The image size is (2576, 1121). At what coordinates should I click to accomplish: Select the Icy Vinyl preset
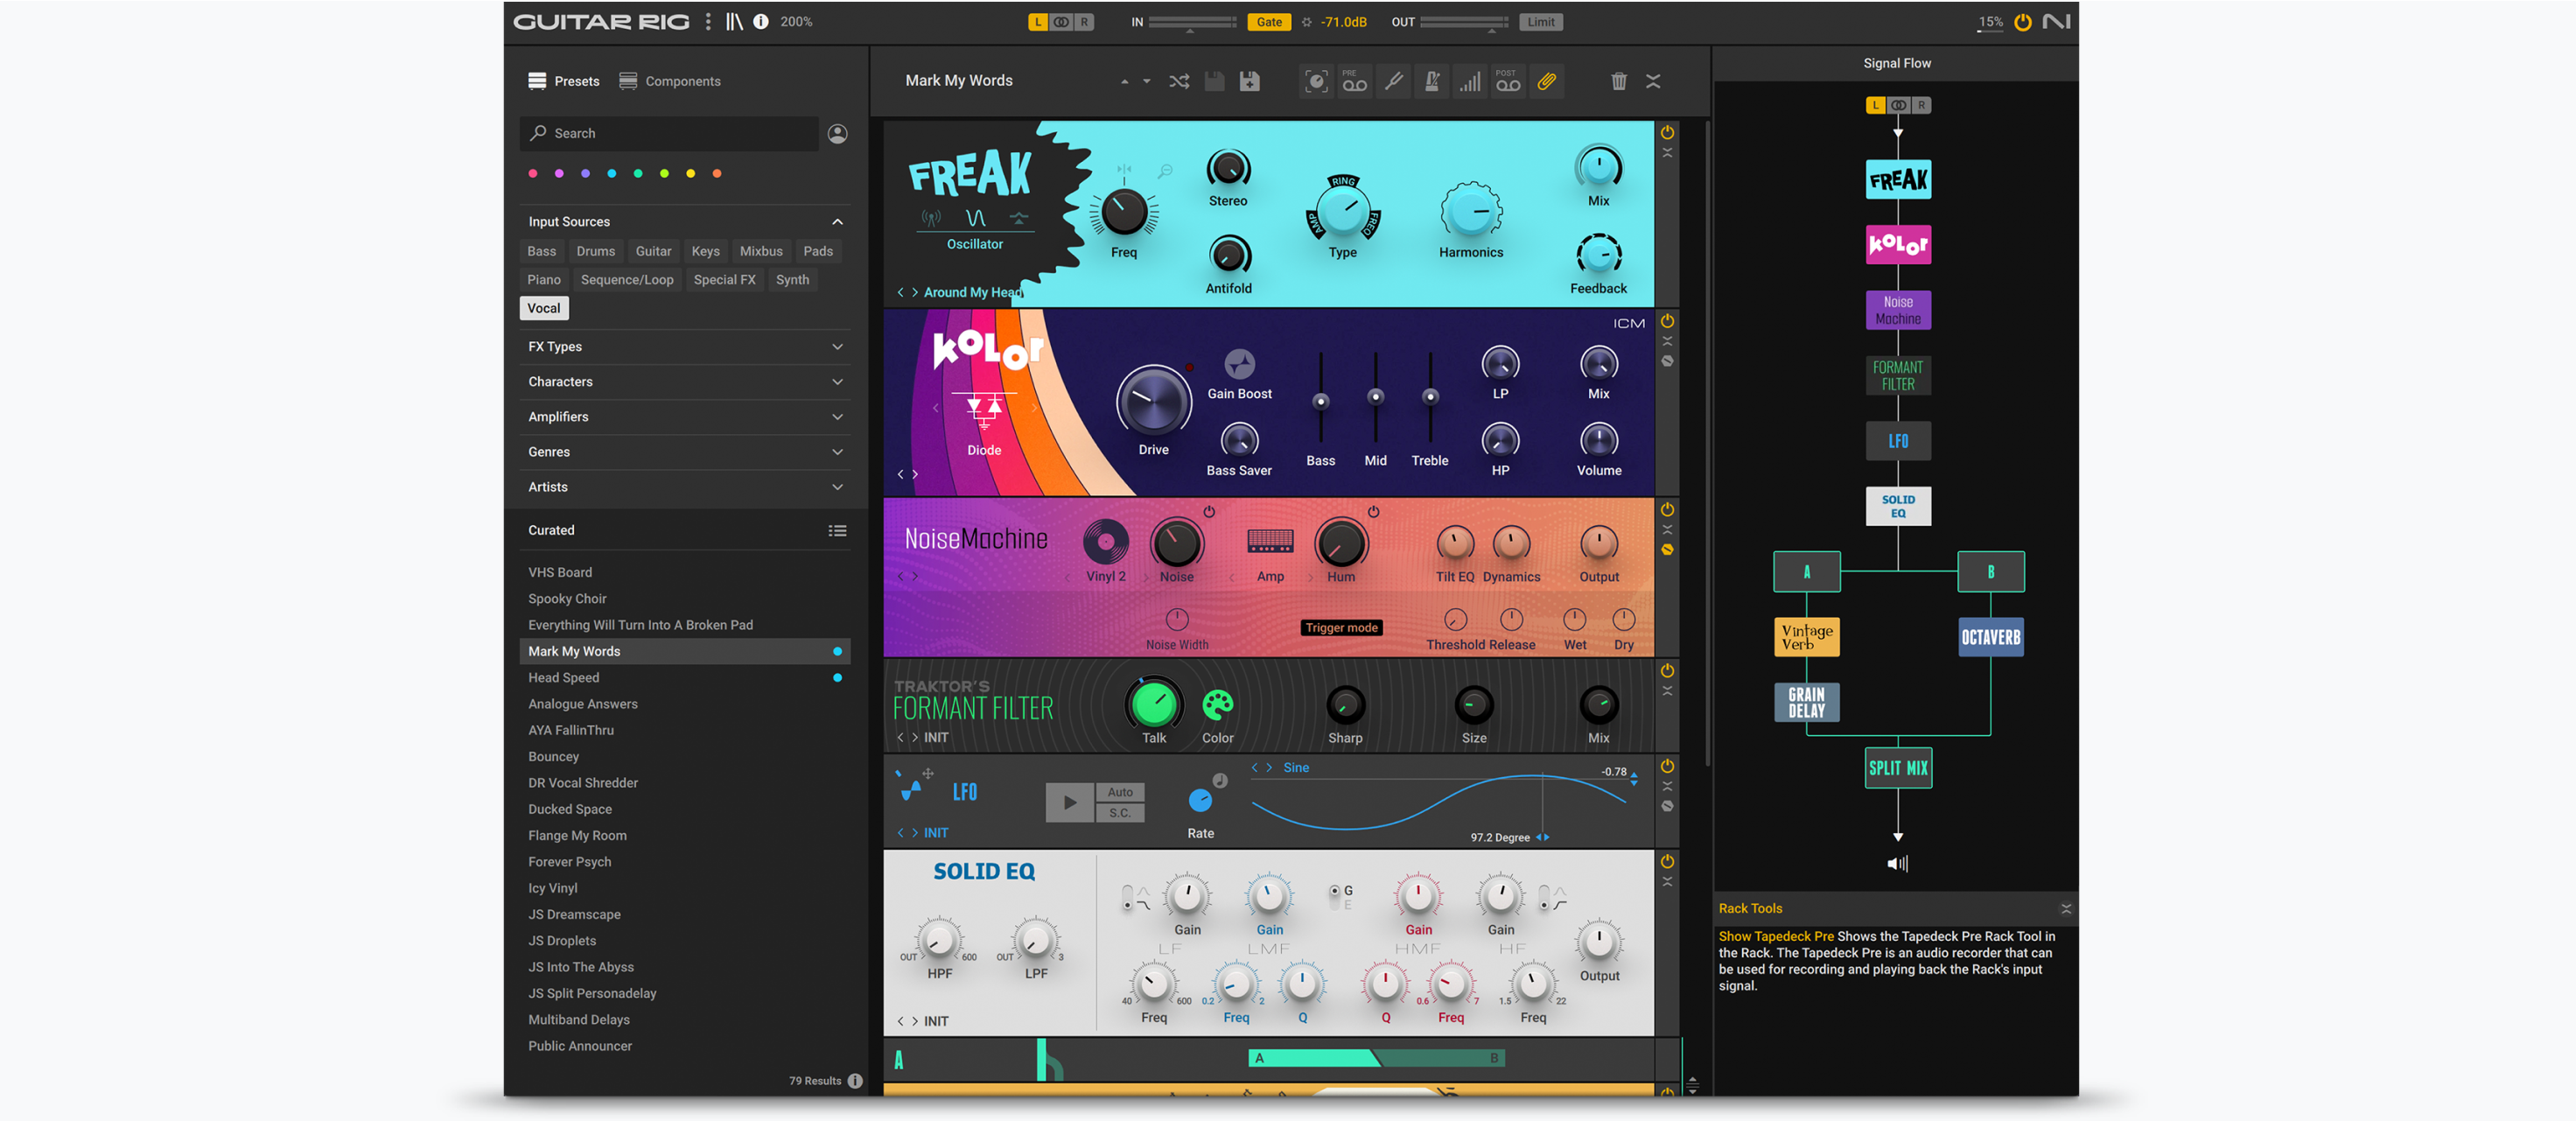(685, 889)
